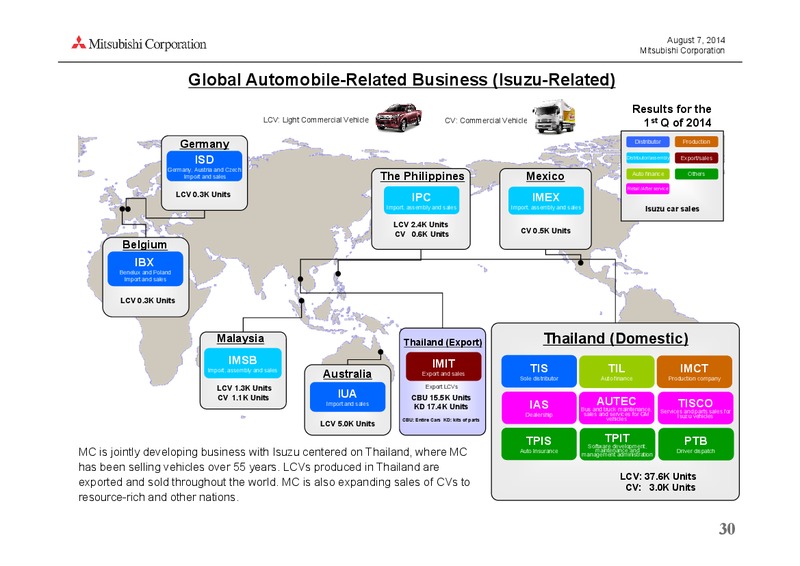
Task: Click 'LCV 0.3K Units' under Germany ISD
Action: click(203, 194)
